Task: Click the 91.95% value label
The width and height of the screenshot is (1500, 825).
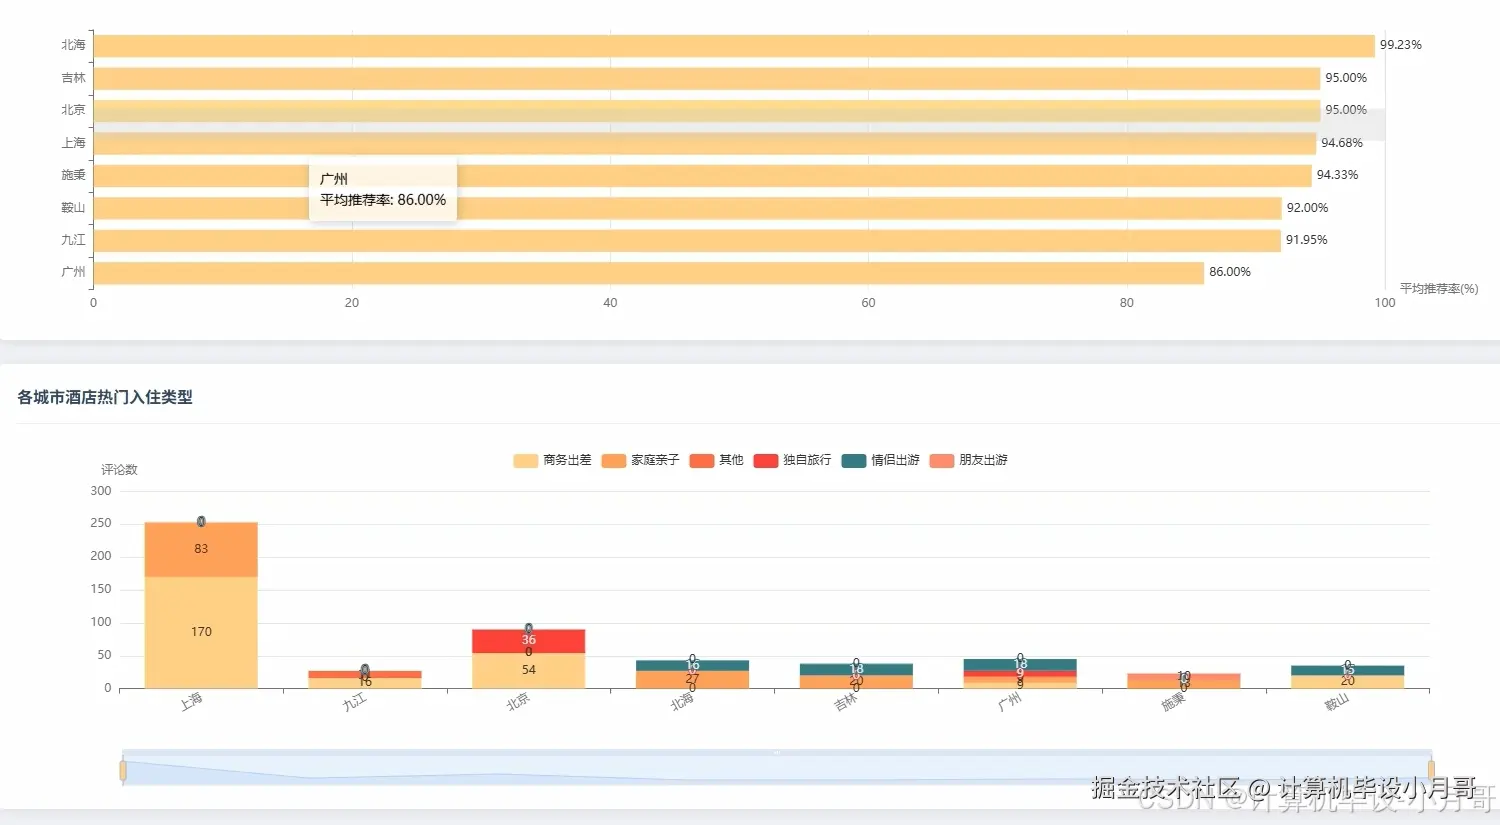Action: 1306,240
